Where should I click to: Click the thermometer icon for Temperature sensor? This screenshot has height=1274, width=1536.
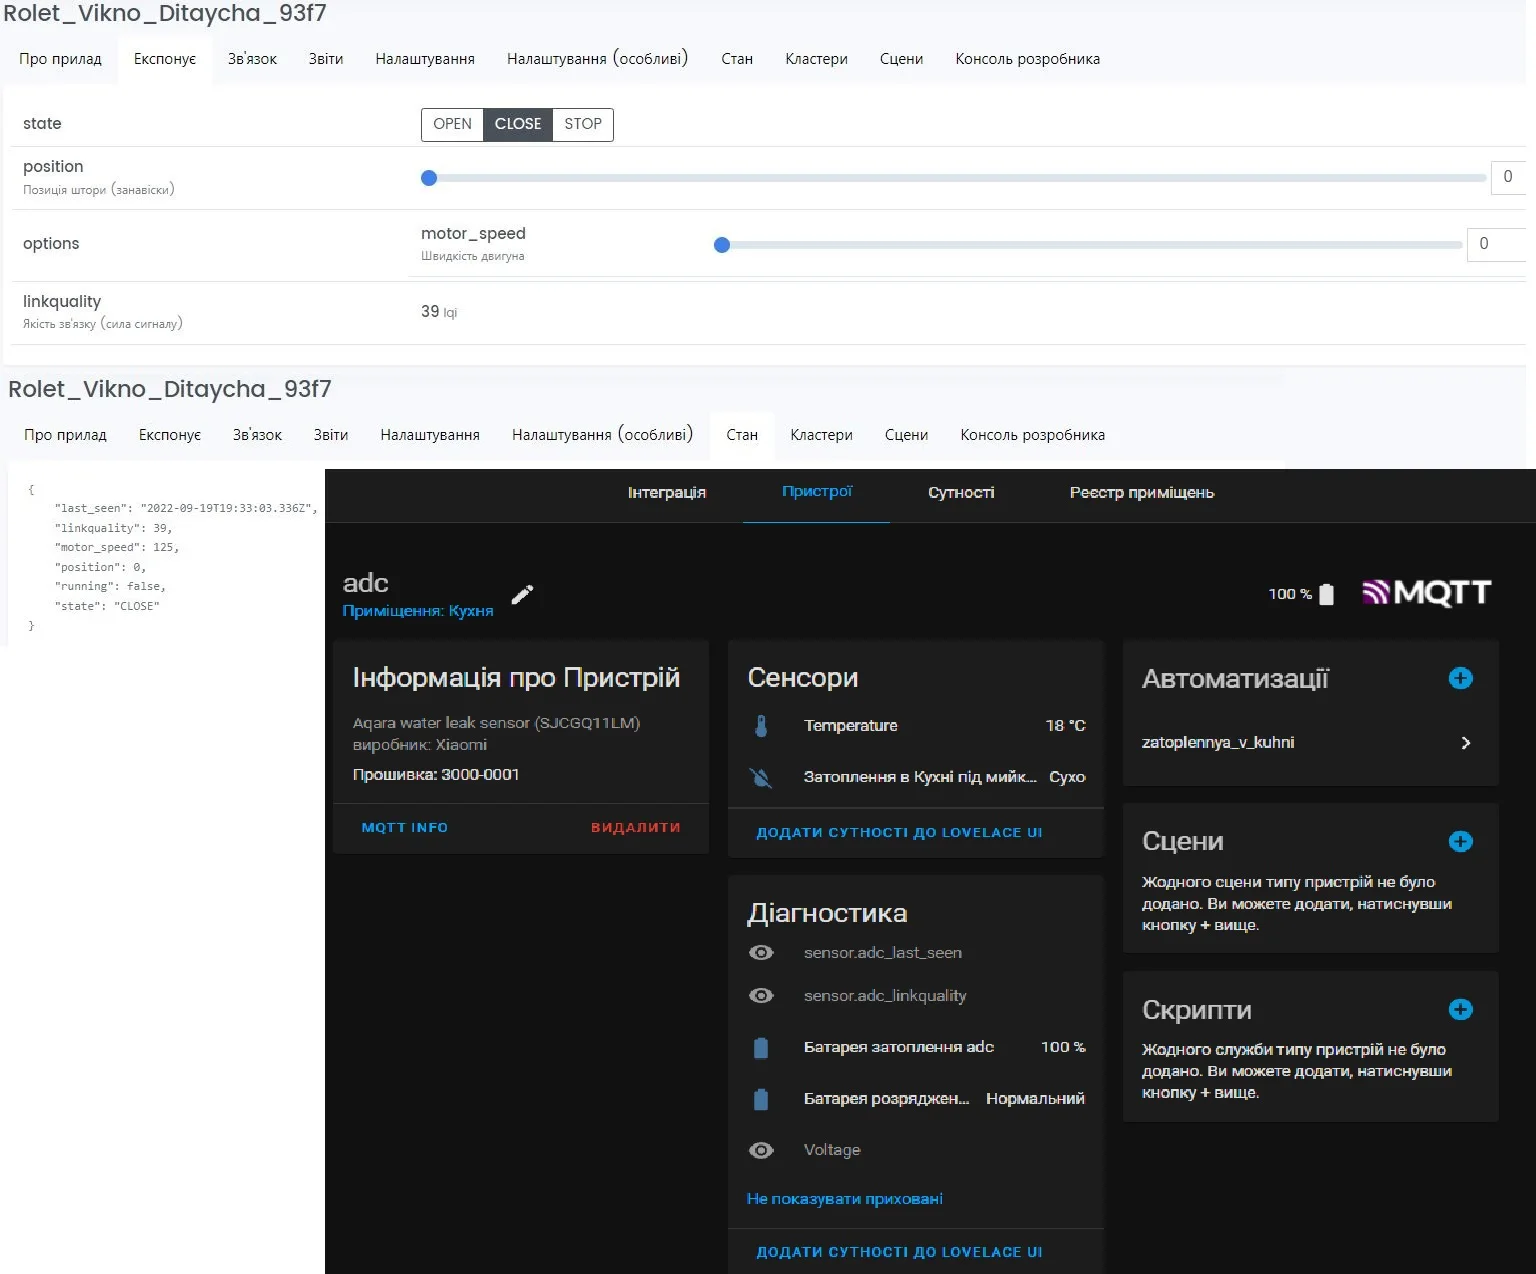pyautogui.click(x=761, y=726)
